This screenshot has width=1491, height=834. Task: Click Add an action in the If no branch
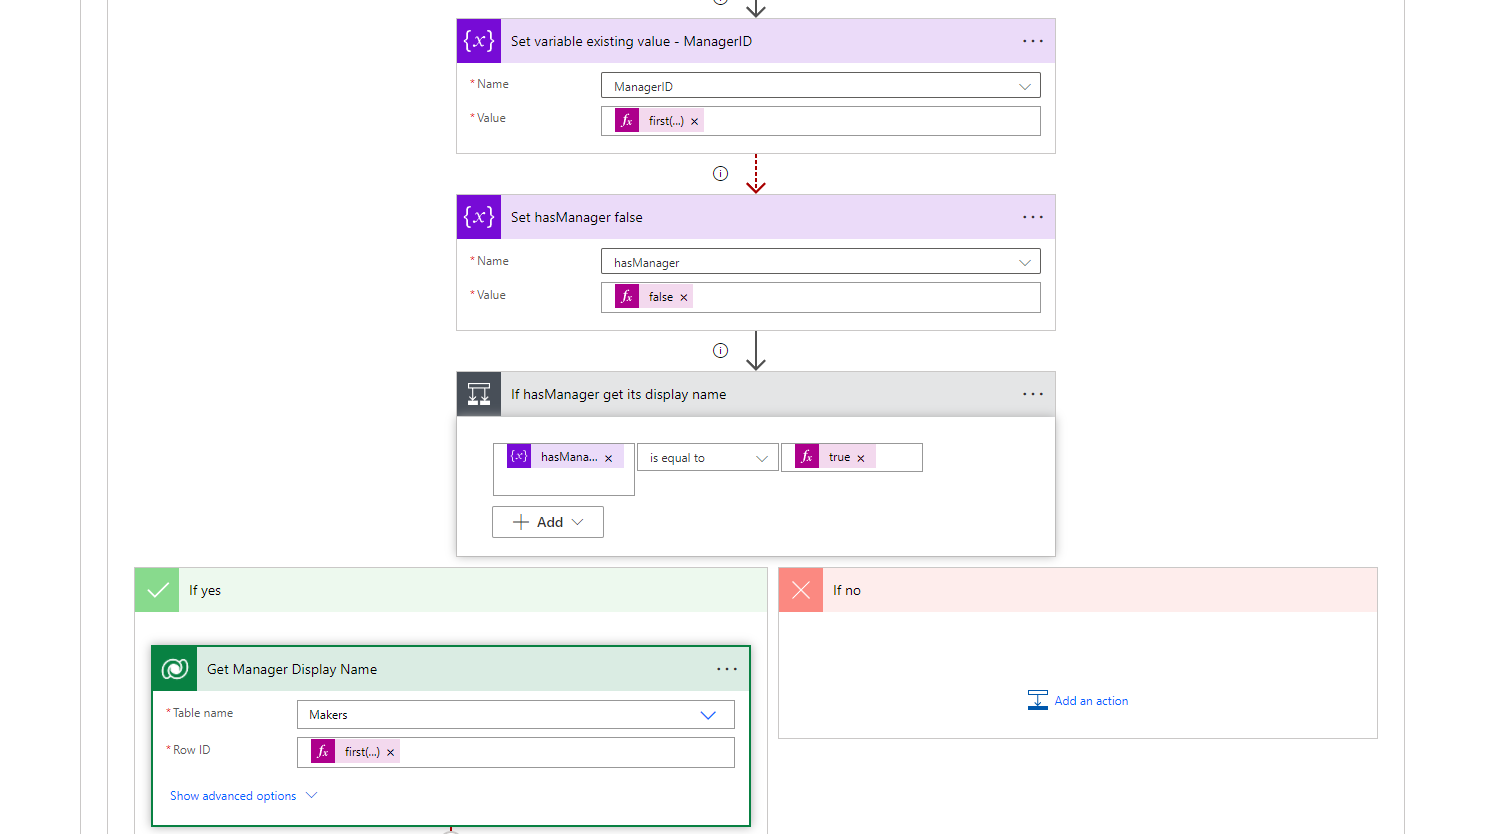pyautogui.click(x=1091, y=700)
